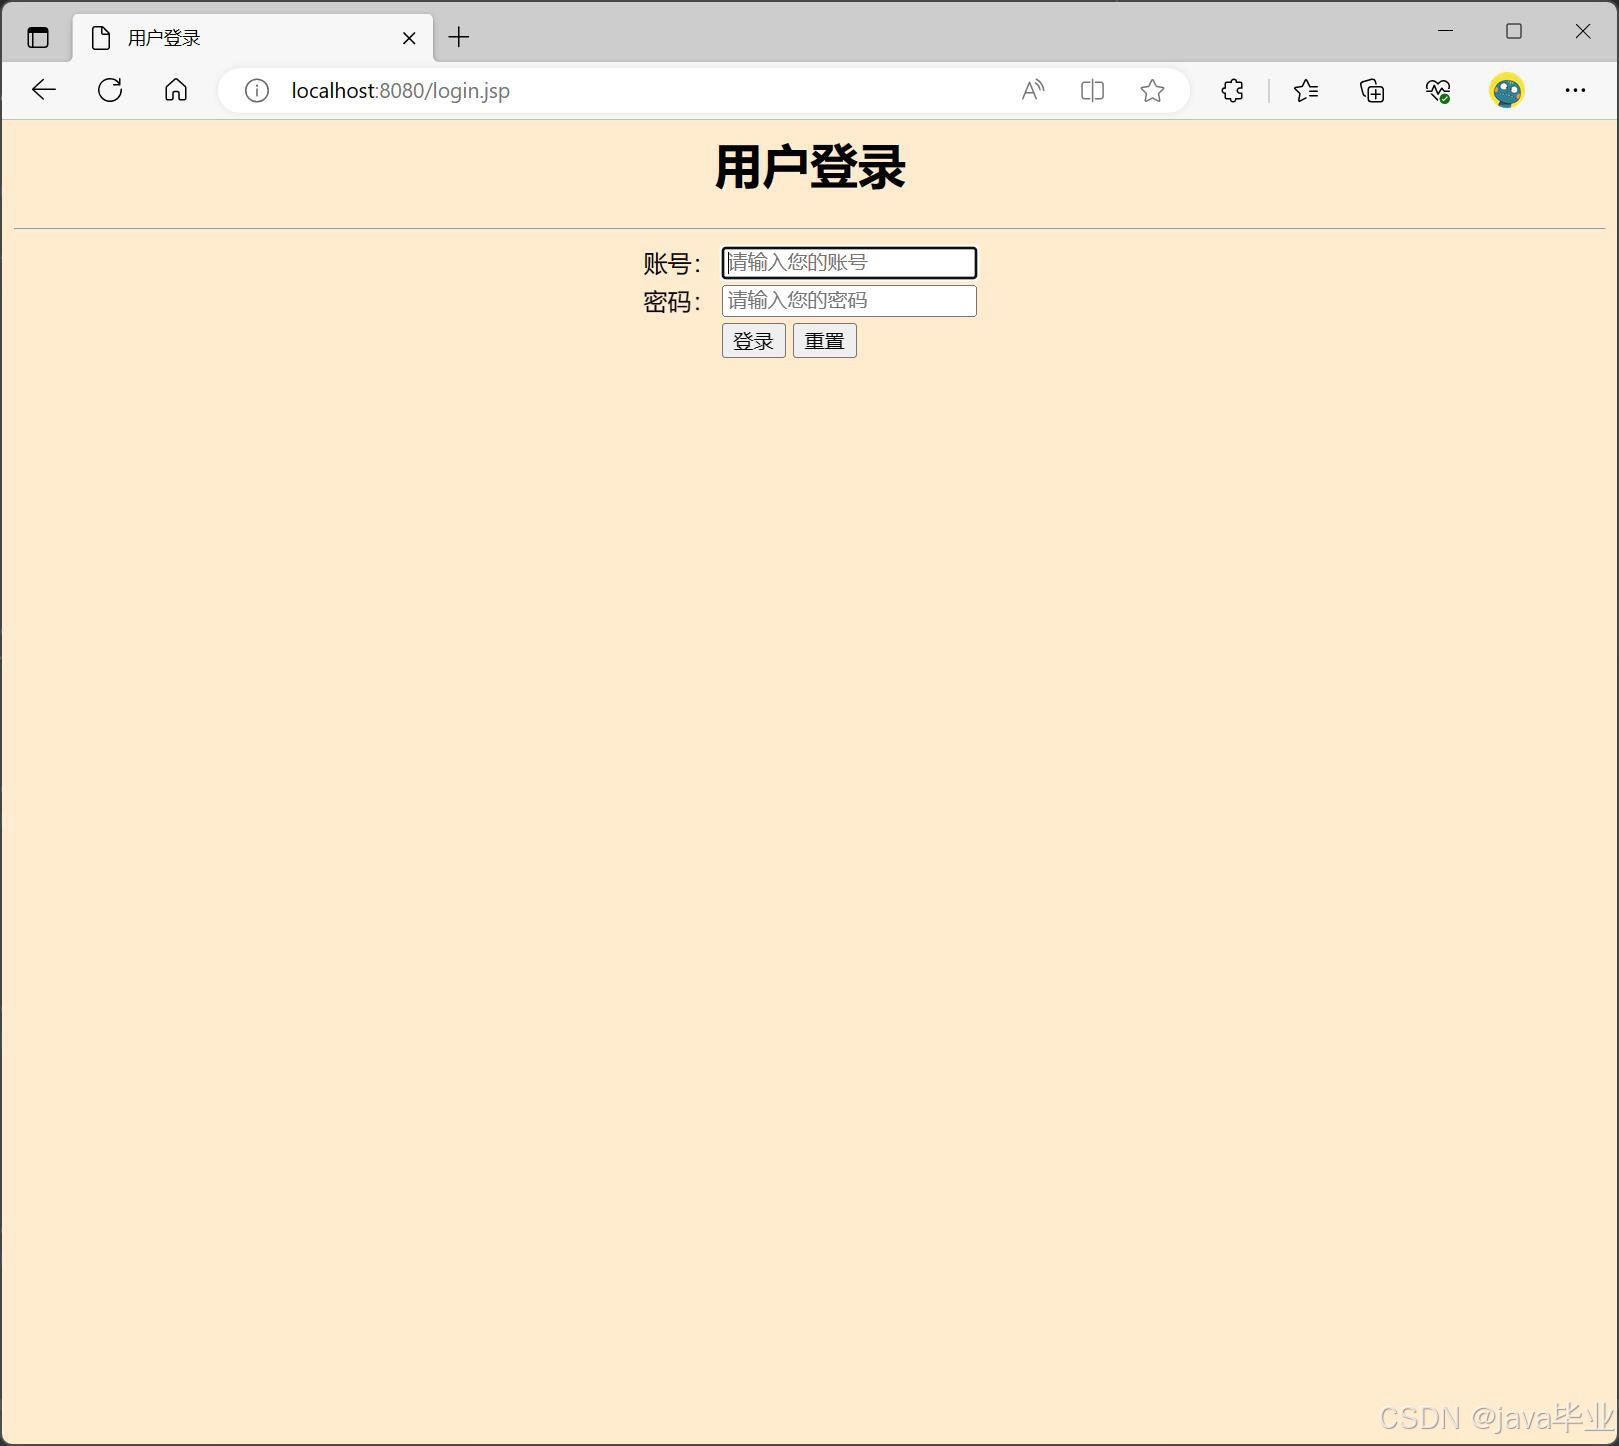Screen dimensions: 1619x1446
Task: Navigate back to the previous page
Action: click(x=43, y=90)
